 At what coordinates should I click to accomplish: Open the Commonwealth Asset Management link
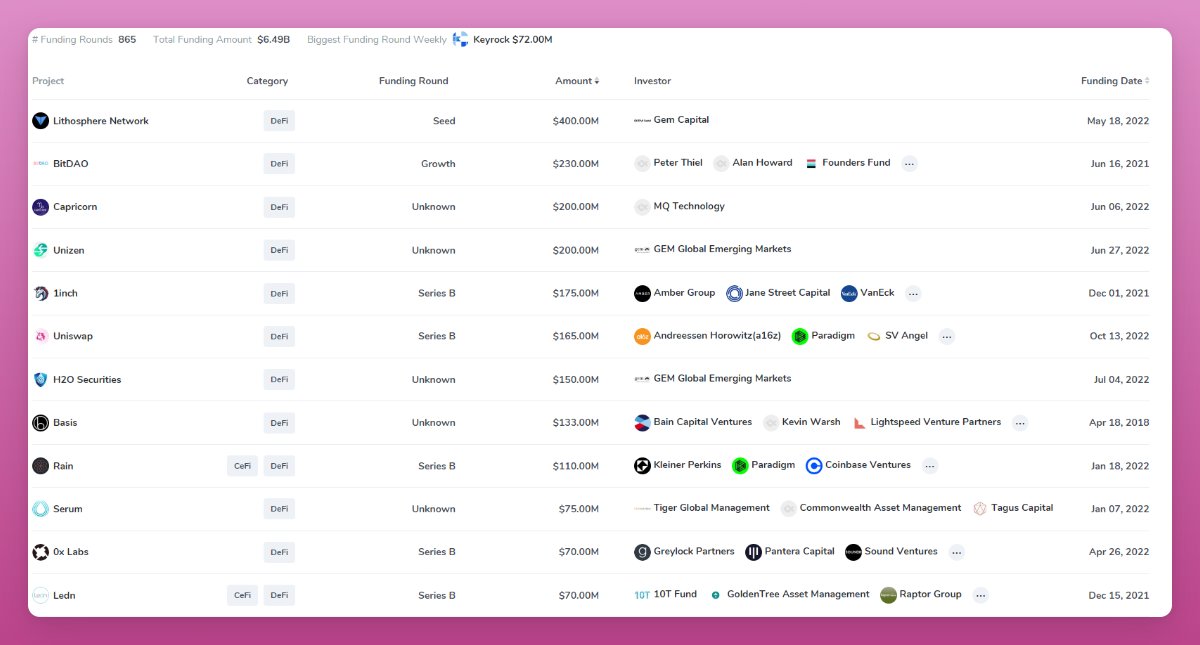click(x=880, y=508)
